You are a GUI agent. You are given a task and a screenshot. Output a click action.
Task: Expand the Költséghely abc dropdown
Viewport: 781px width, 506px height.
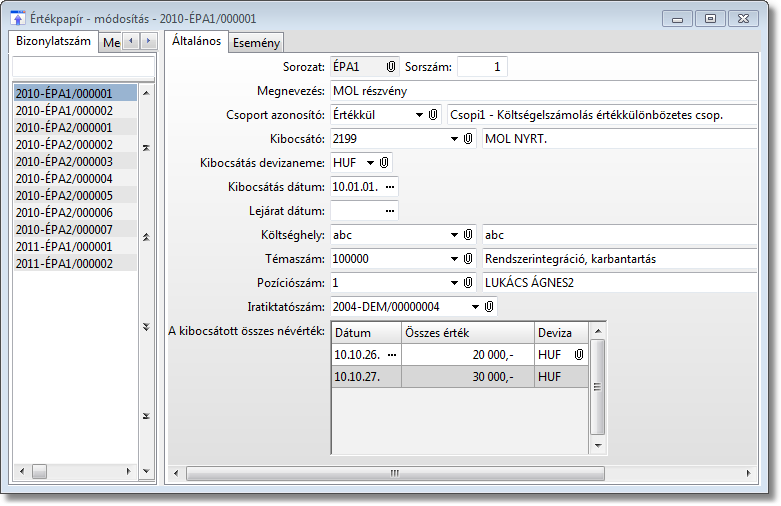(454, 235)
